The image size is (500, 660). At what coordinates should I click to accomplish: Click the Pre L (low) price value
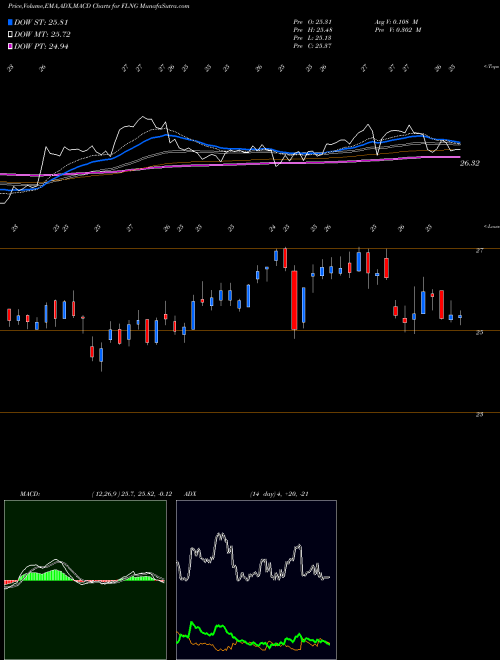tap(313, 37)
